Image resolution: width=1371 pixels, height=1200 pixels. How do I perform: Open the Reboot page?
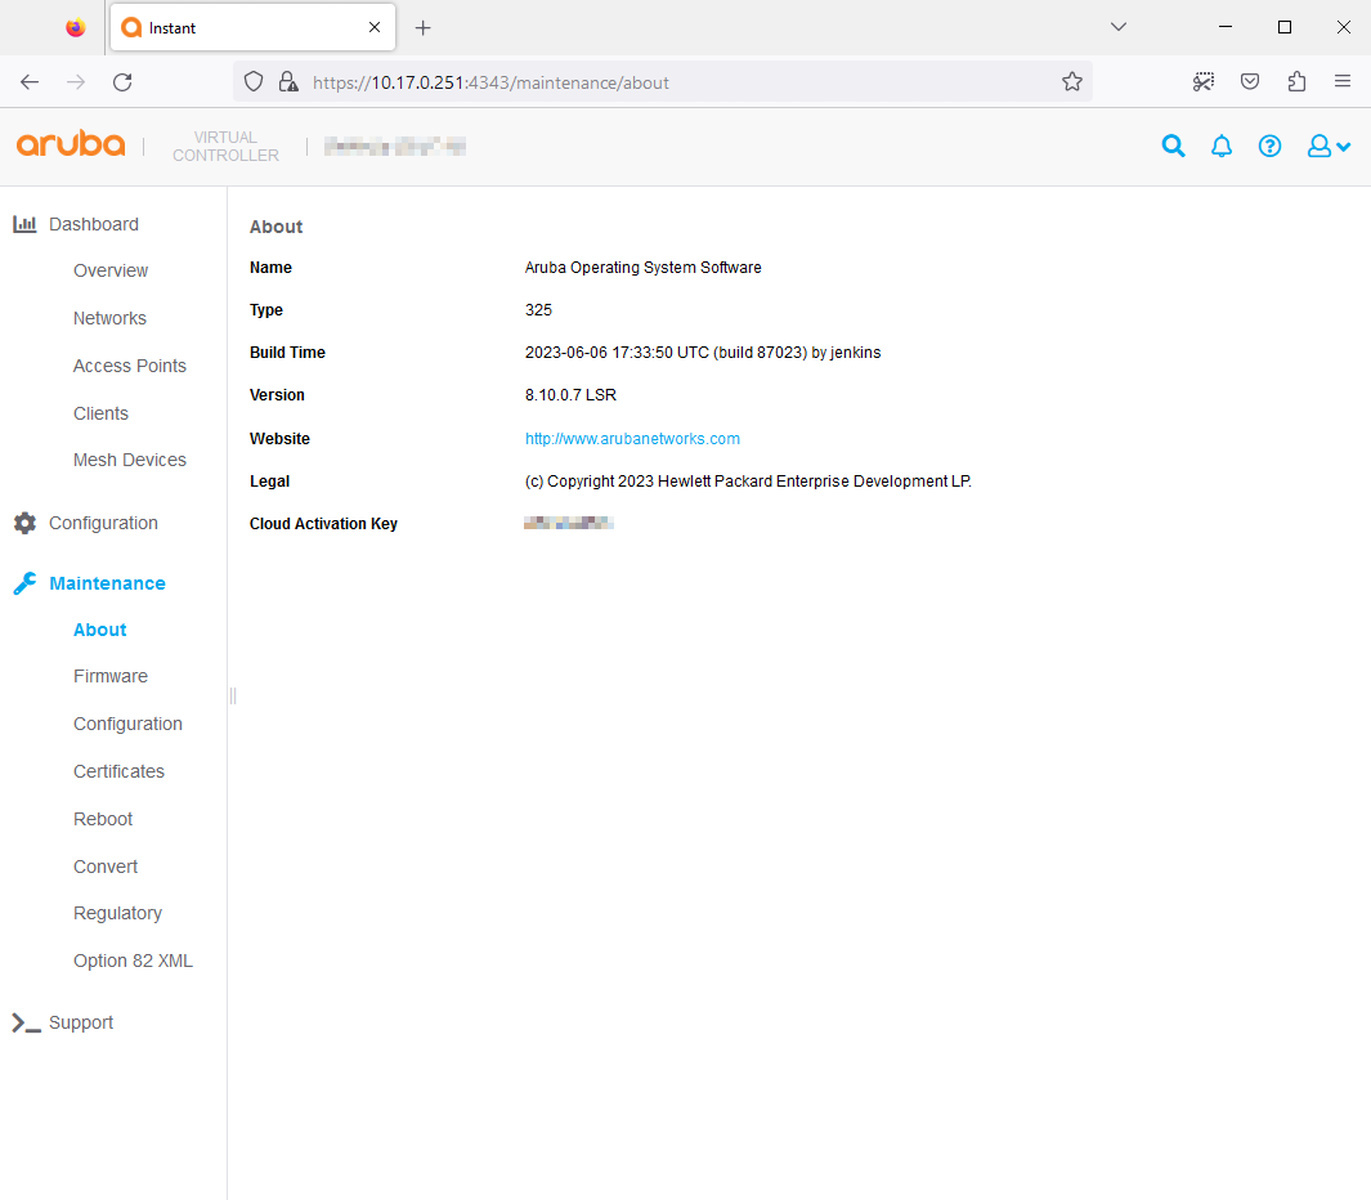(x=103, y=819)
